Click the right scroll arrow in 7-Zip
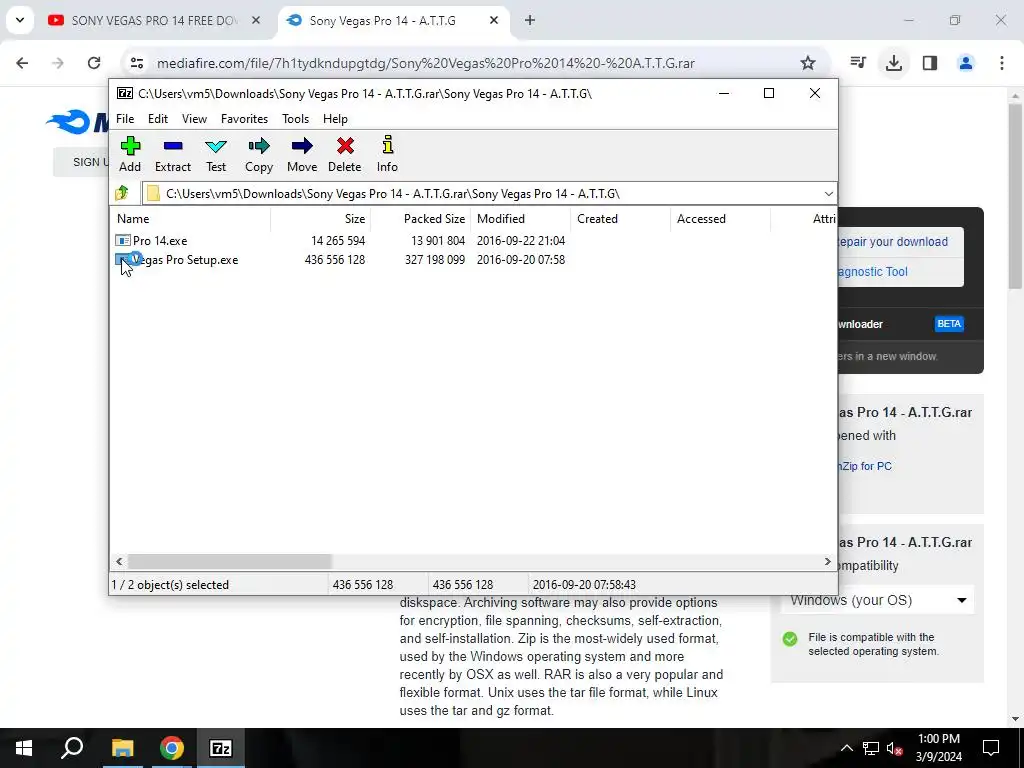 [827, 562]
